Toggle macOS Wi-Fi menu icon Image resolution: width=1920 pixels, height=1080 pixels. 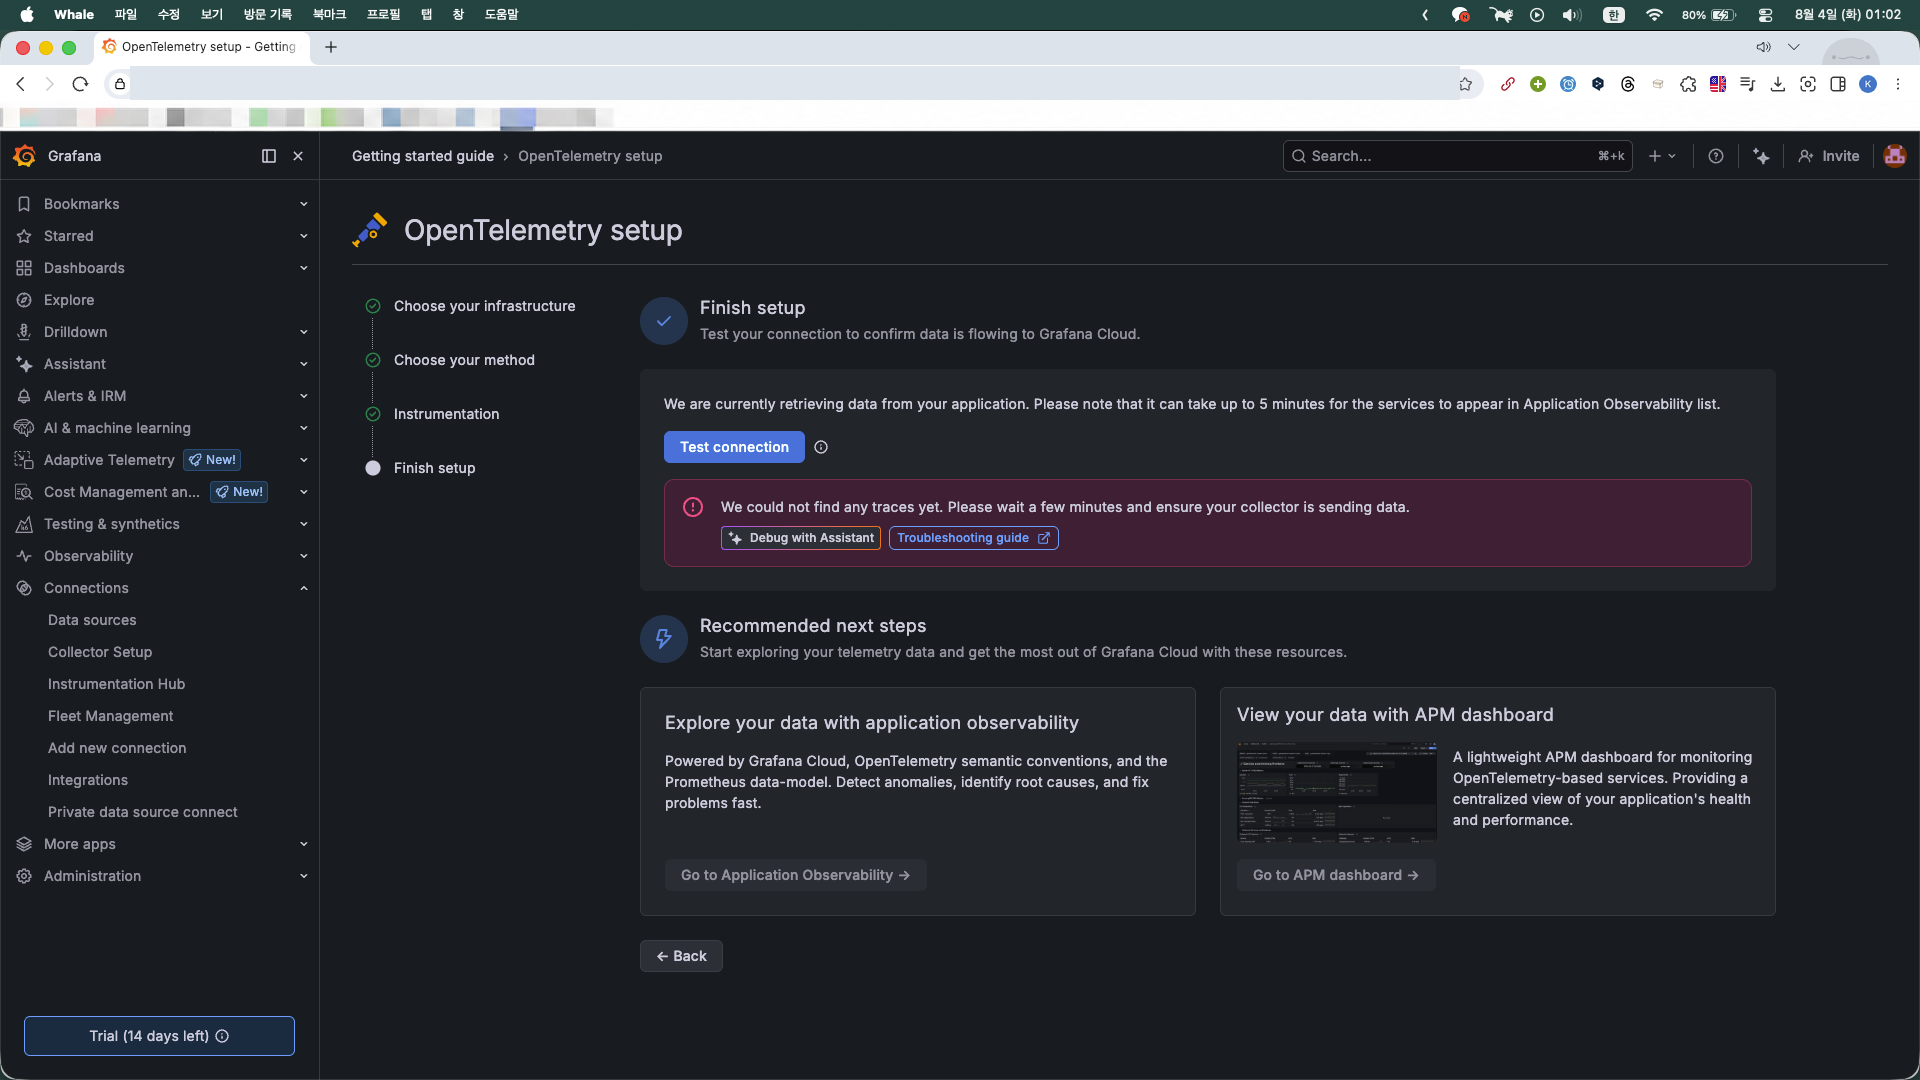pyautogui.click(x=1654, y=15)
